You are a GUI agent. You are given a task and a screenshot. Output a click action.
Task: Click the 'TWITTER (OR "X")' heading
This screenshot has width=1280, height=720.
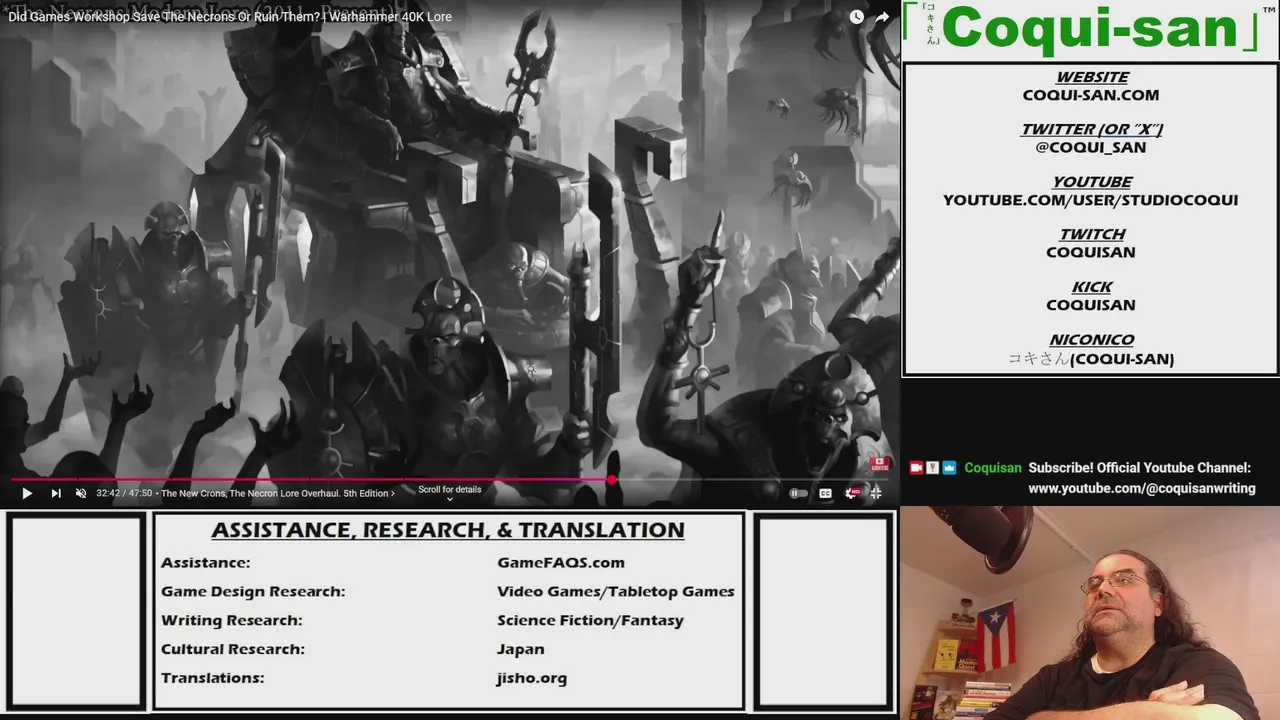point(1091,129)
